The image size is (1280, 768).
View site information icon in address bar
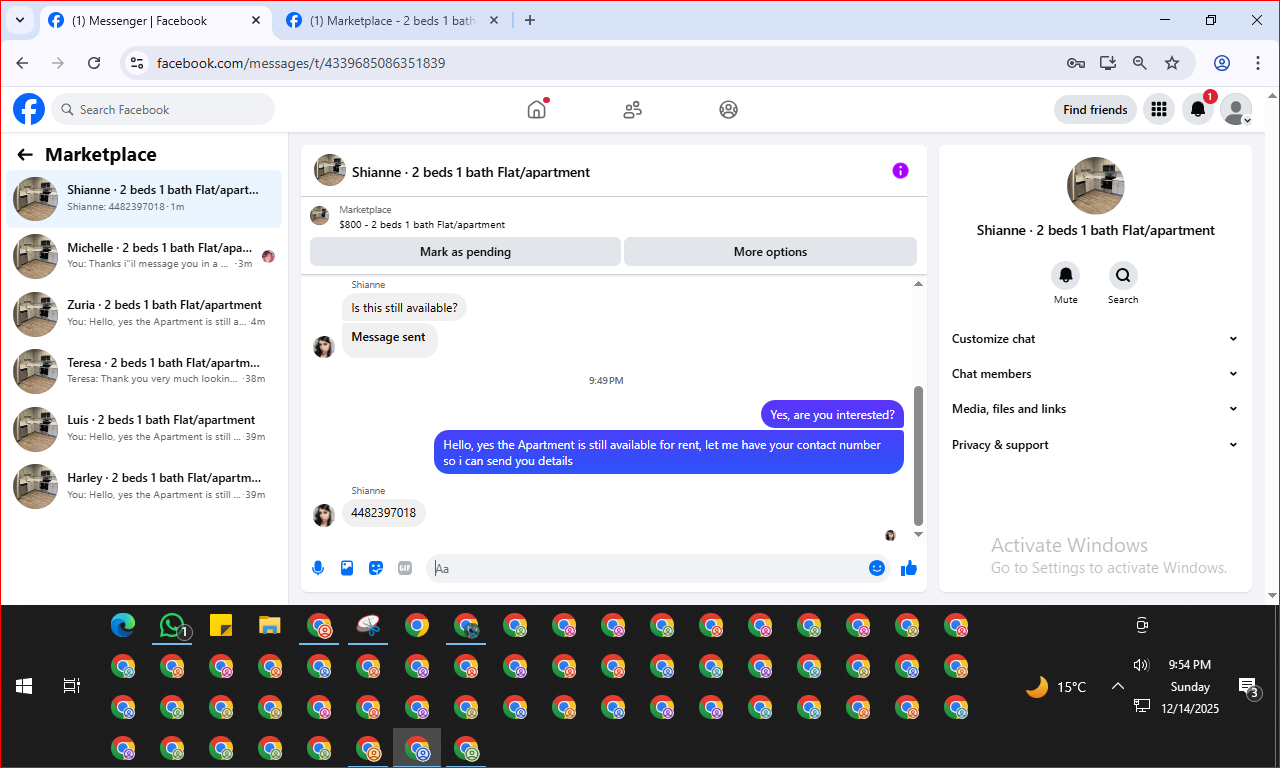click(138, 63)
